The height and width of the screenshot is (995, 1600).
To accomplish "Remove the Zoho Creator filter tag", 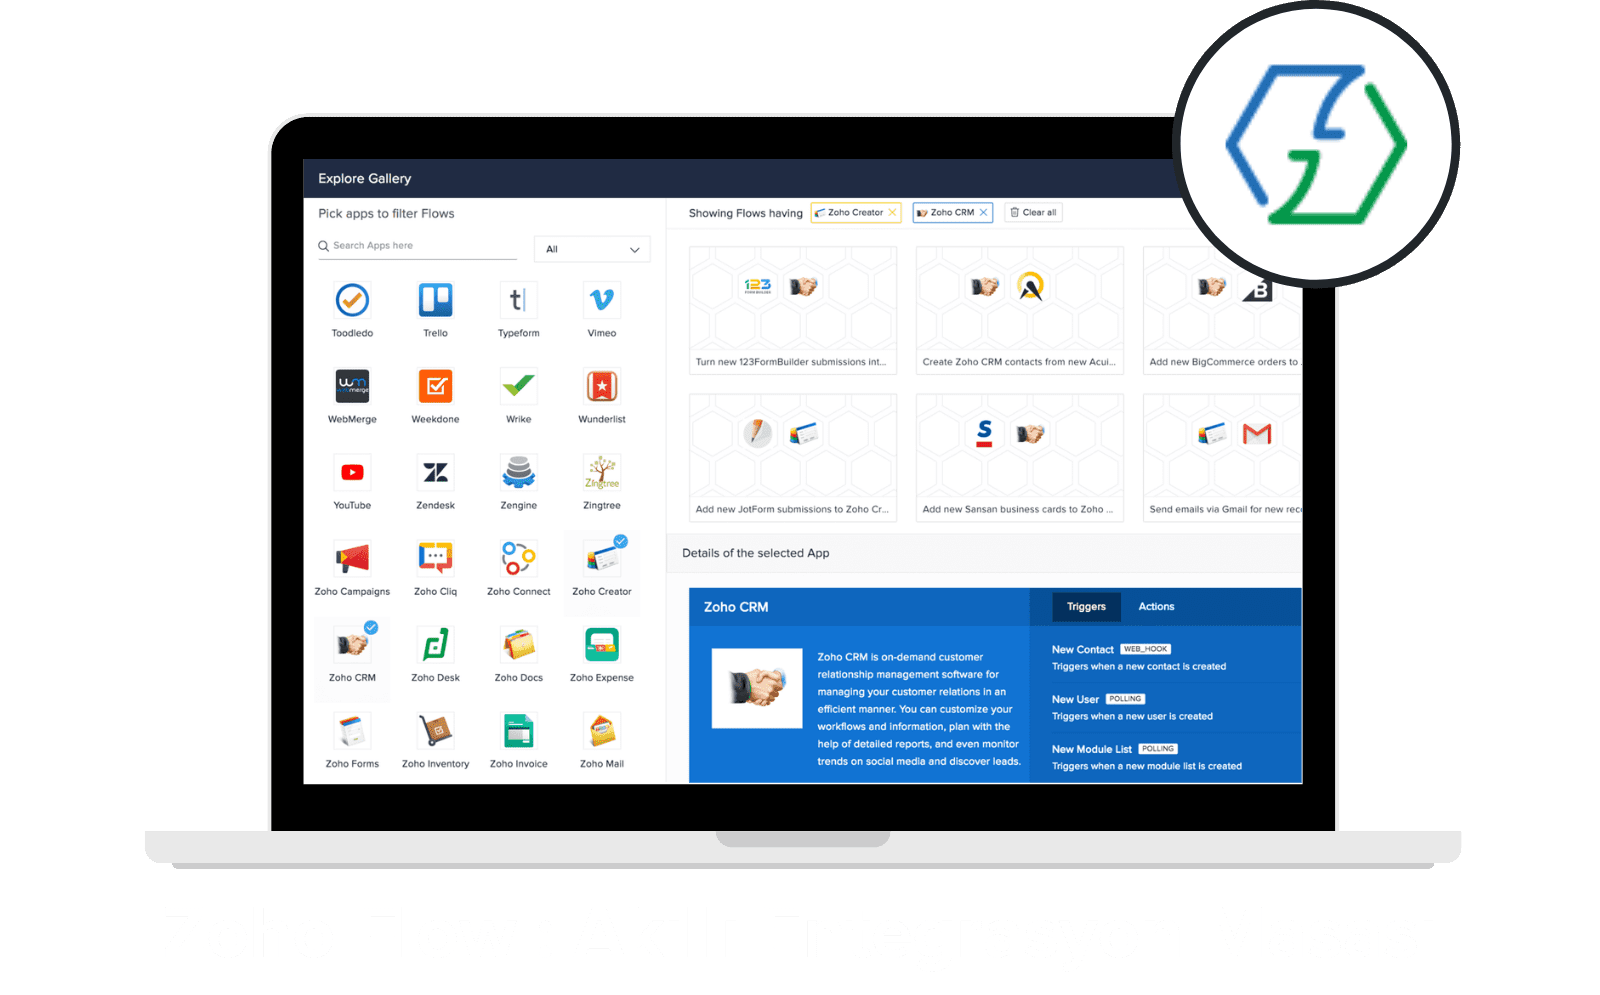I will (892, 212).
